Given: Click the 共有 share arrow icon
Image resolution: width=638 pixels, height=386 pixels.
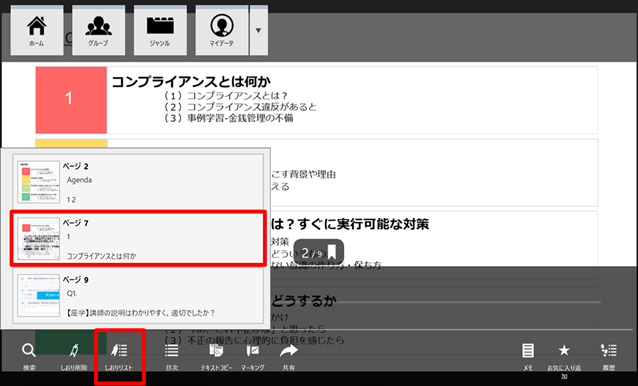Looking at the screenshot, I should [x=289, y=356].
